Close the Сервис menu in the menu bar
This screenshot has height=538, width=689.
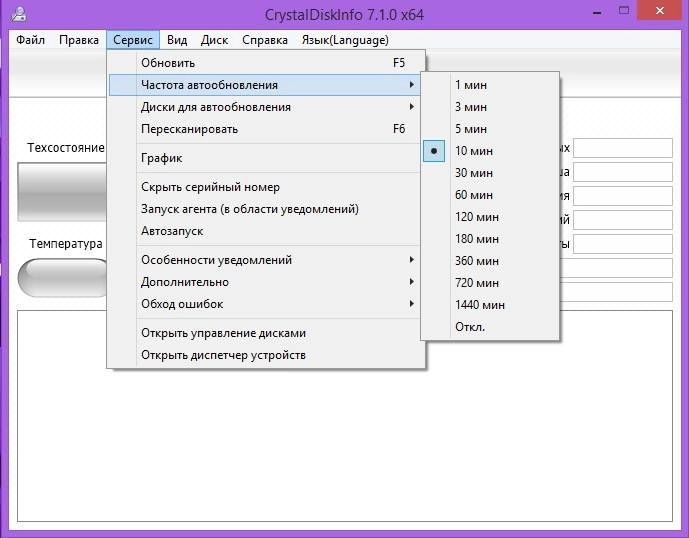[133, 40]
